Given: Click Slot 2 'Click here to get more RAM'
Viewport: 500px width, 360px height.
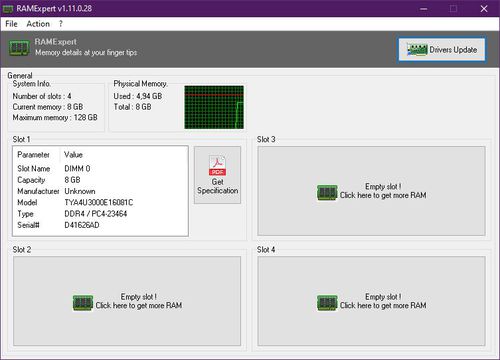Looking at the screenshot, I should [139, 305].
